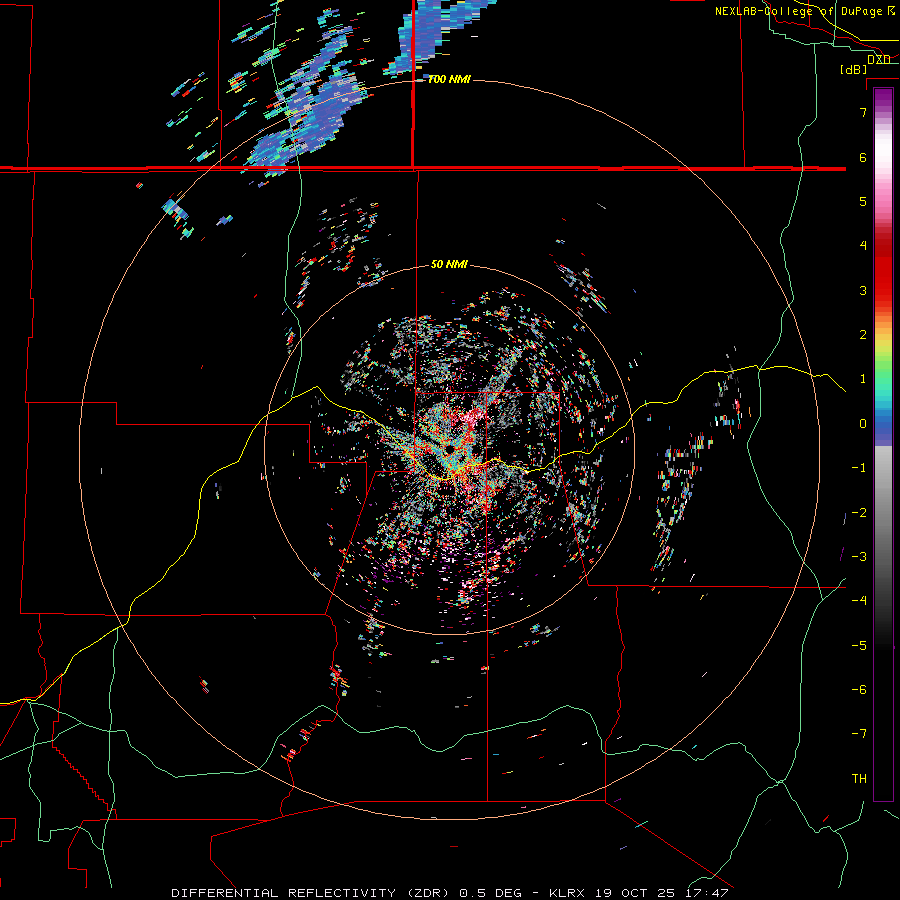Image resolution: width=900 pixels, height=900 pixels.
Task: Click the -7 value on the dB scale
Action: 859,734
